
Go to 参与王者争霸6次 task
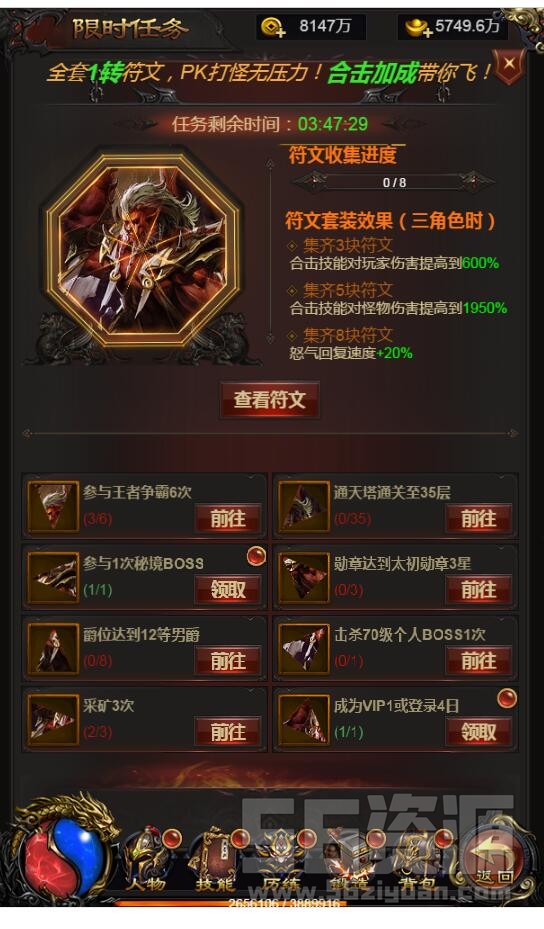click(x=228, y=518)
